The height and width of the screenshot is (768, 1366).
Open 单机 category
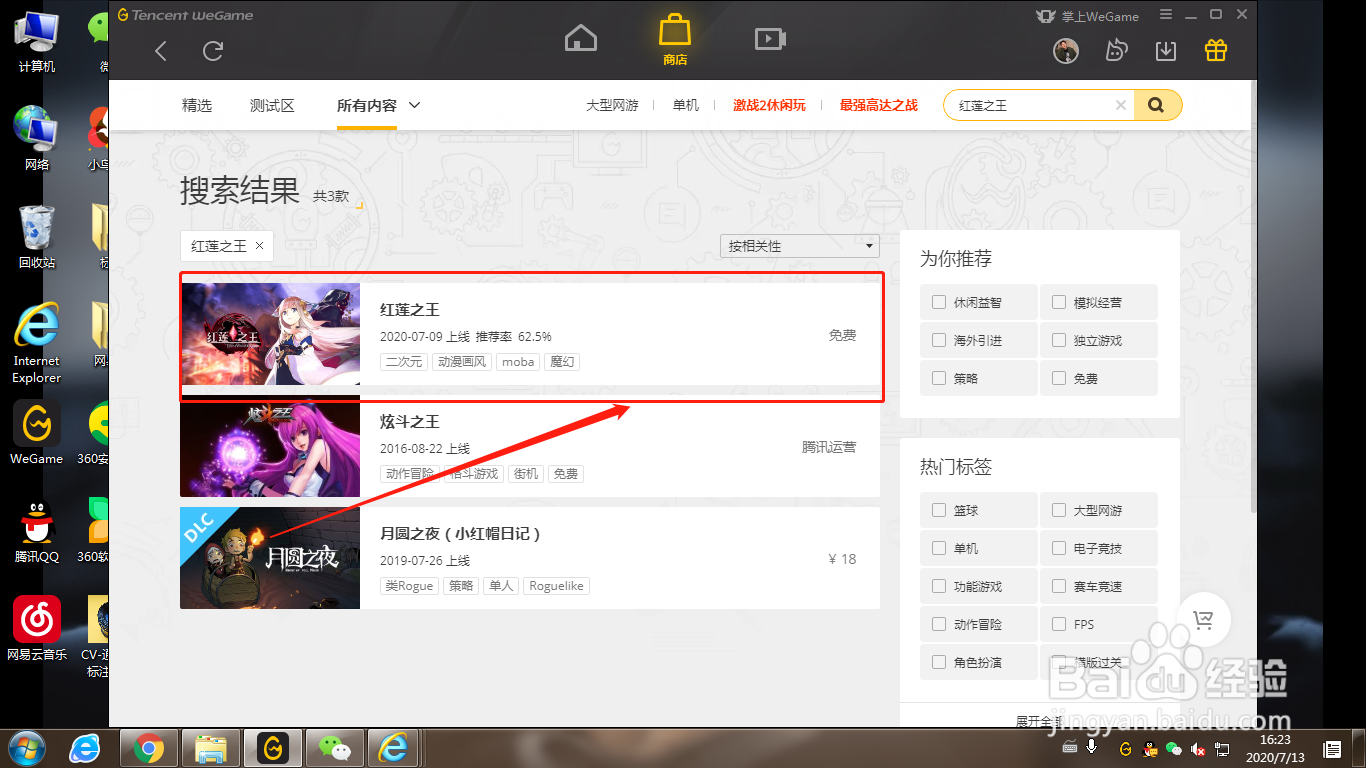pyautogui.click(x=686, y=105)
